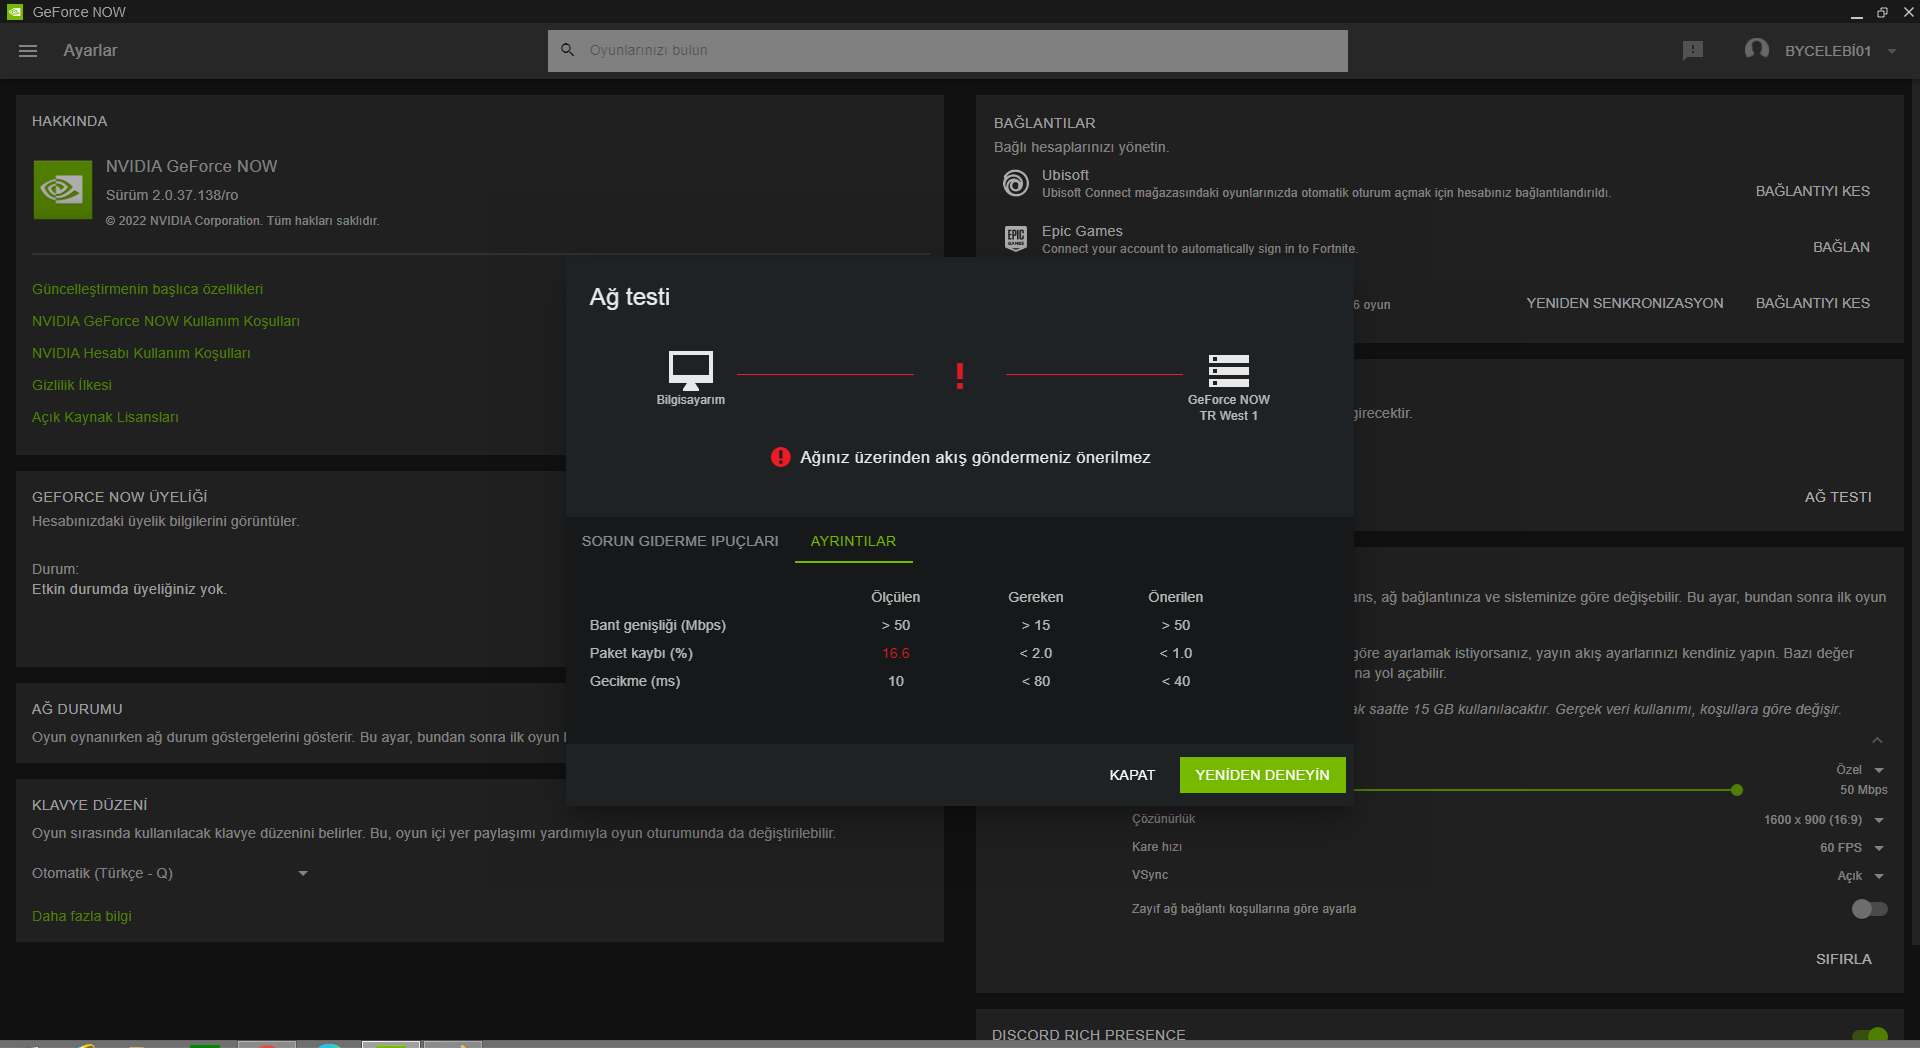The image size is (1920, 1048).
Task: Click the 'Ağ testi' dialog title
Action: [x=629, y=297]
